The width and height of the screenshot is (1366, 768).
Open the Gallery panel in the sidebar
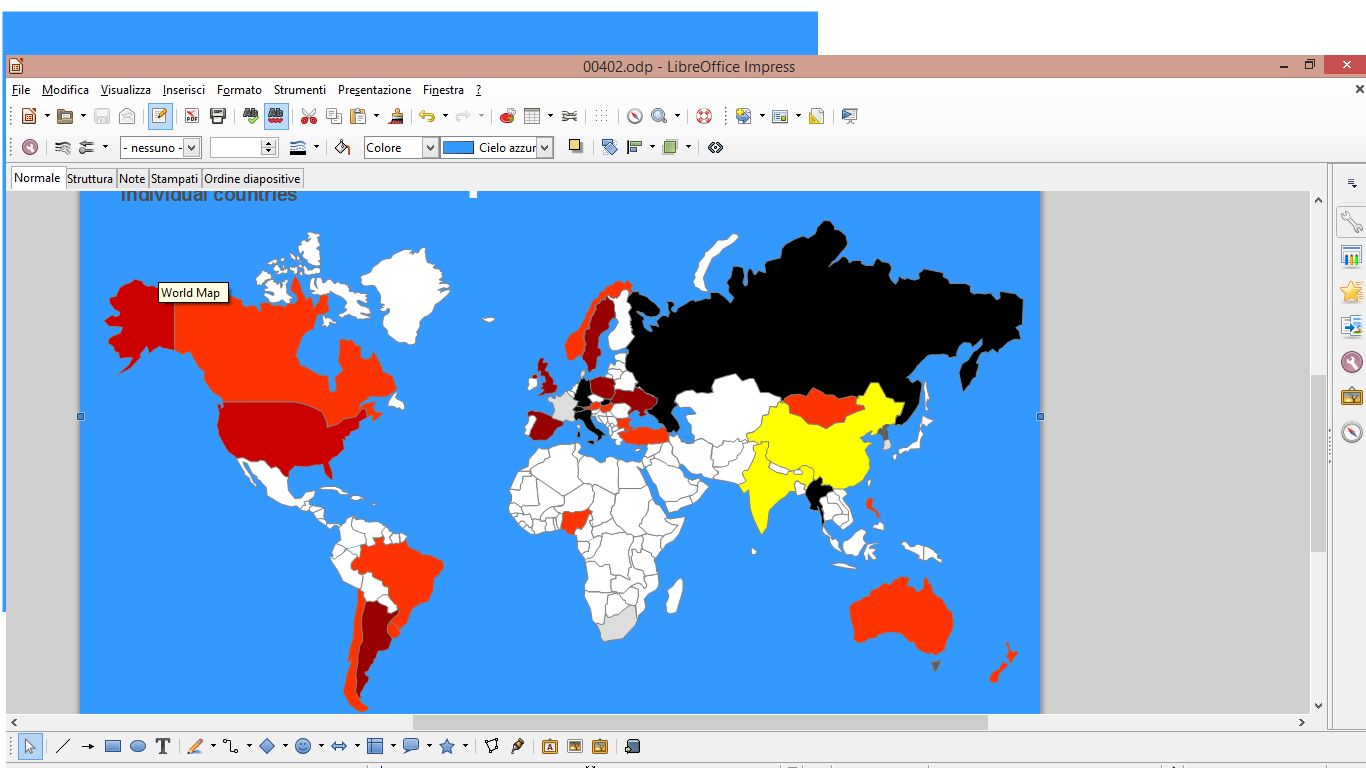(x=1352, y=397)
